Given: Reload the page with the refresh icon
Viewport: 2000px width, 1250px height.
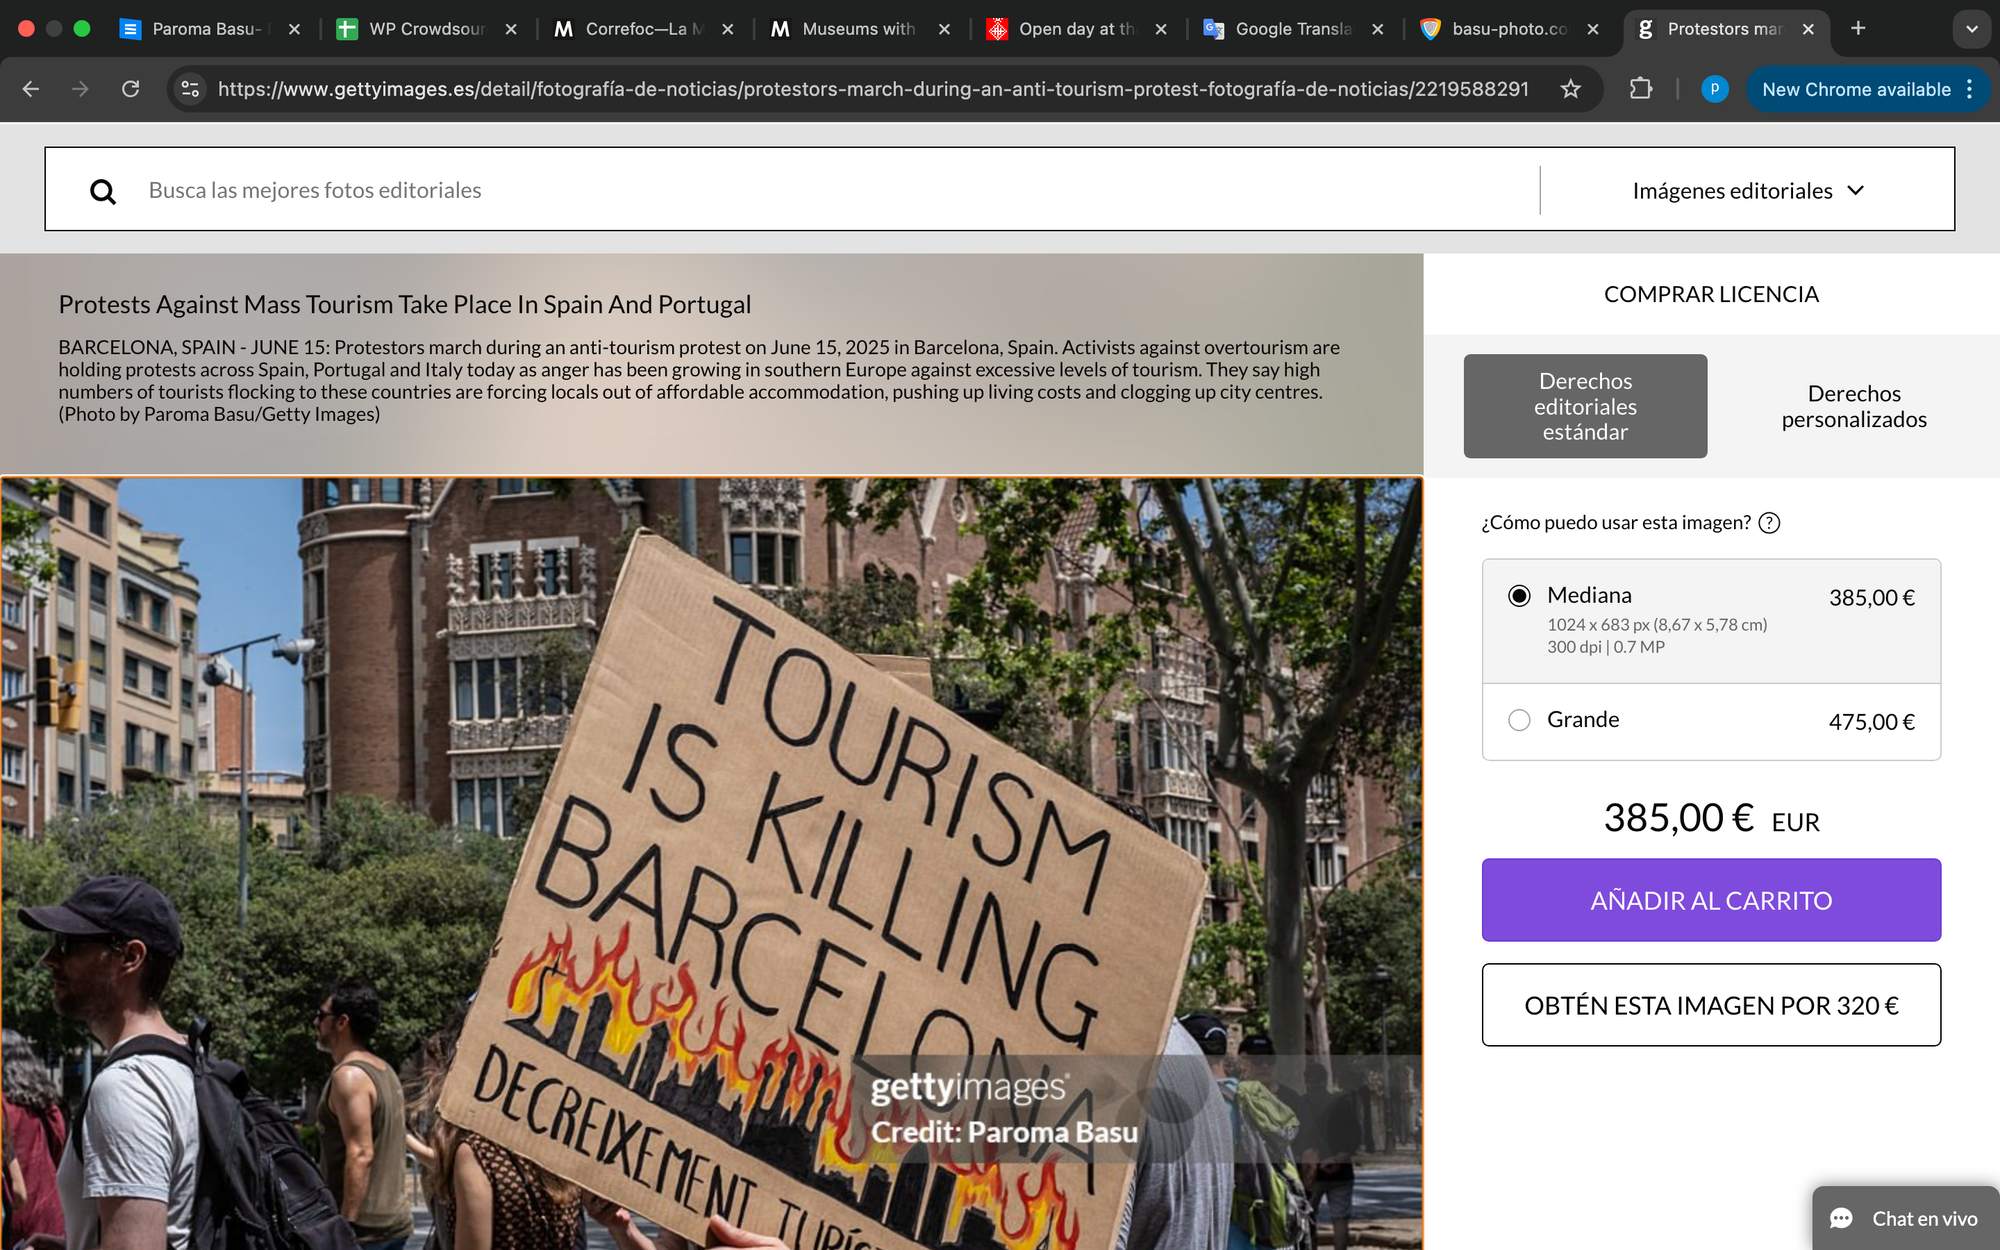Looking at the screenshot, I should tap(130, 89).
